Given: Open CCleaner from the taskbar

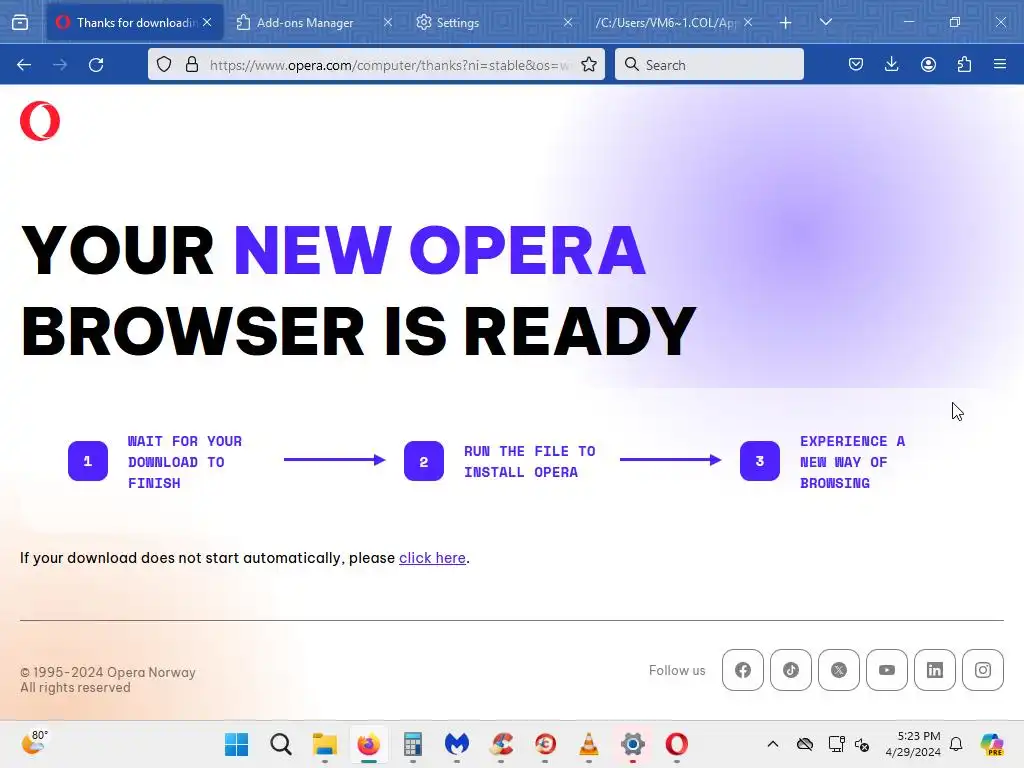Looking at the screenshot, I should point(501,744).
